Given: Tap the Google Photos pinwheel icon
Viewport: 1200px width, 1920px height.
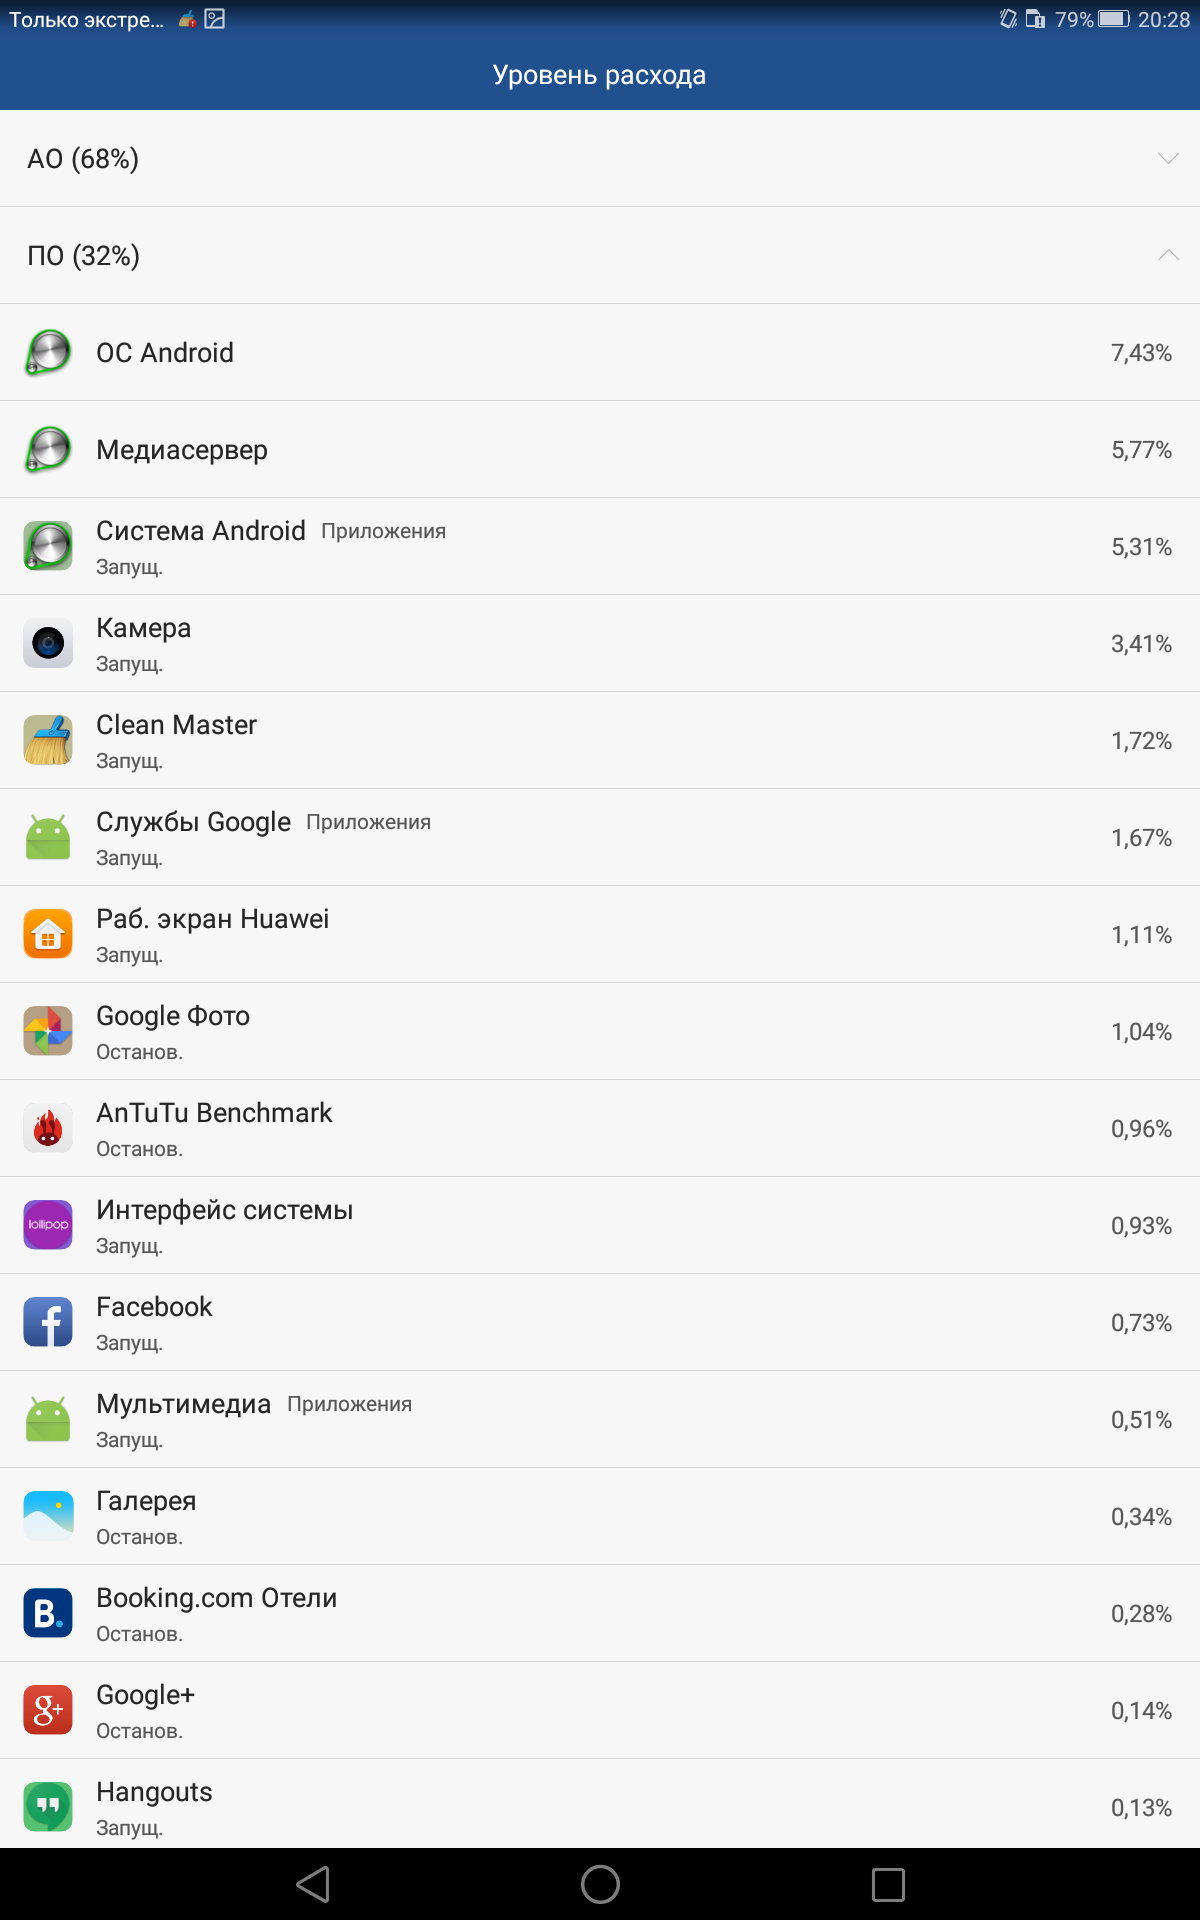Looking at the screenshot, I should pos(48,1031).
